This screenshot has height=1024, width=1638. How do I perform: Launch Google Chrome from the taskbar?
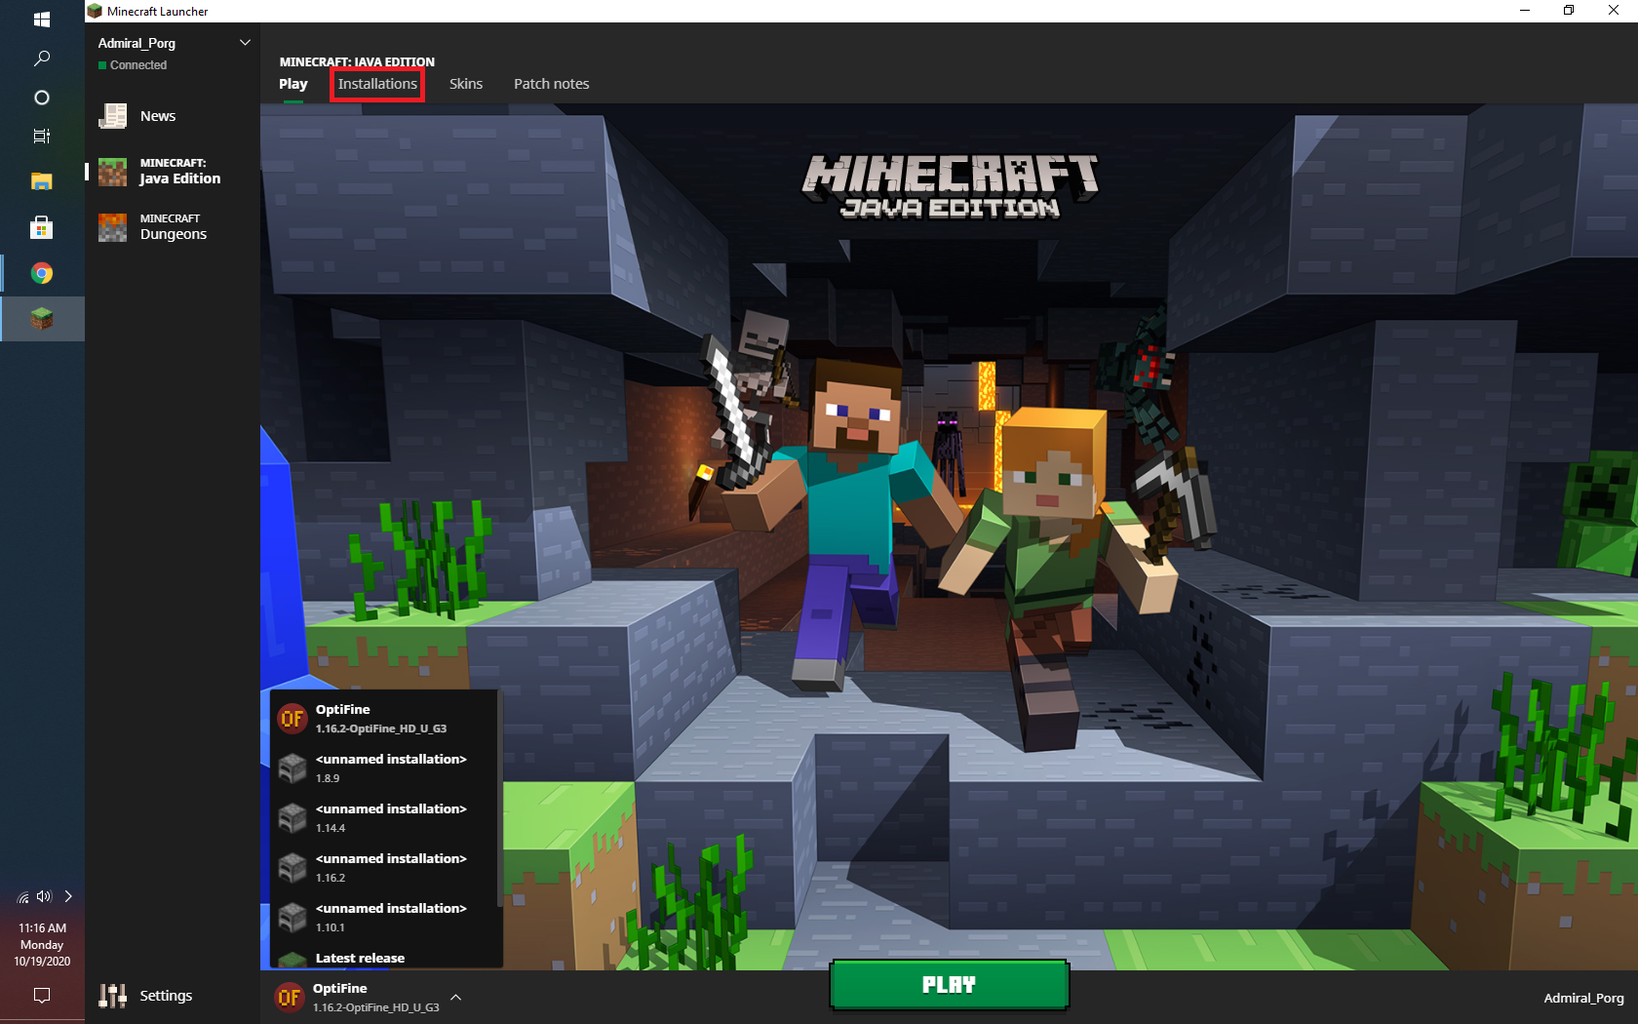point(41,273)
